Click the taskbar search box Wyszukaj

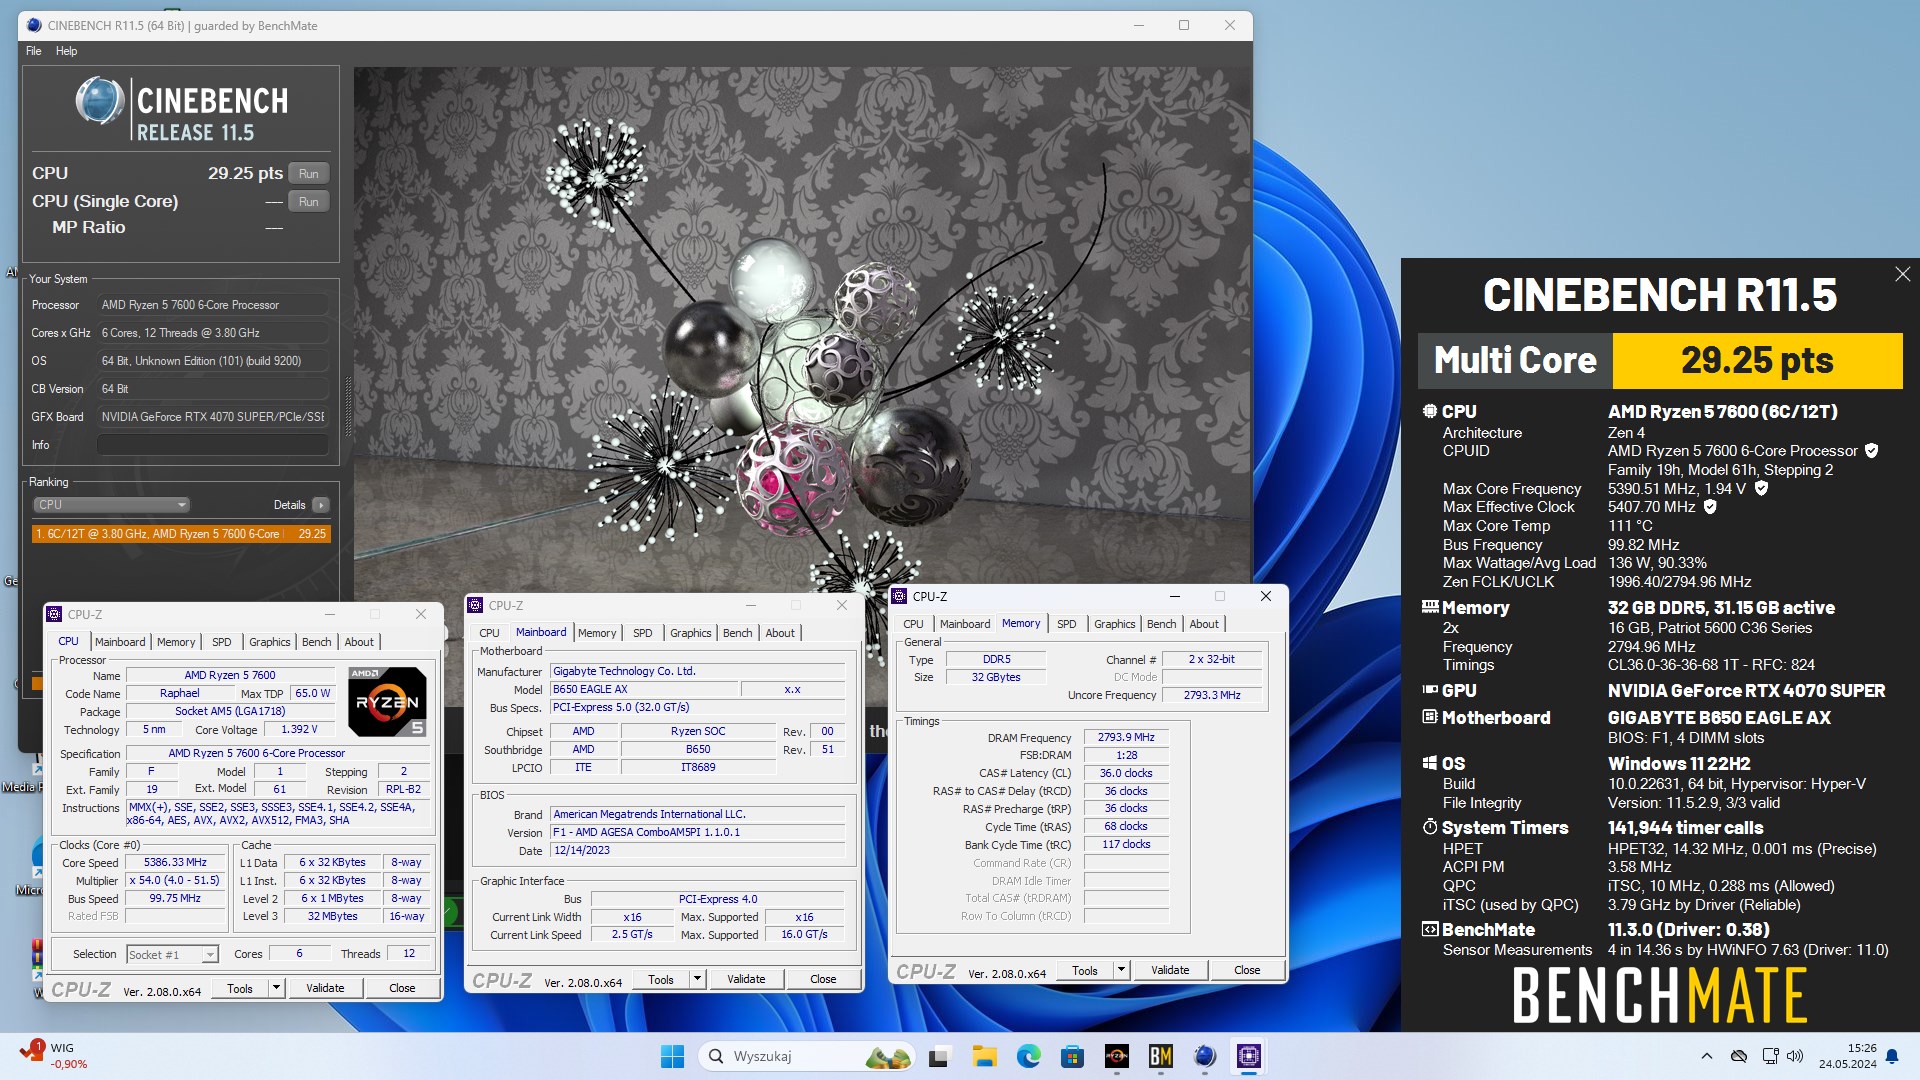(x=807, y=1056)
